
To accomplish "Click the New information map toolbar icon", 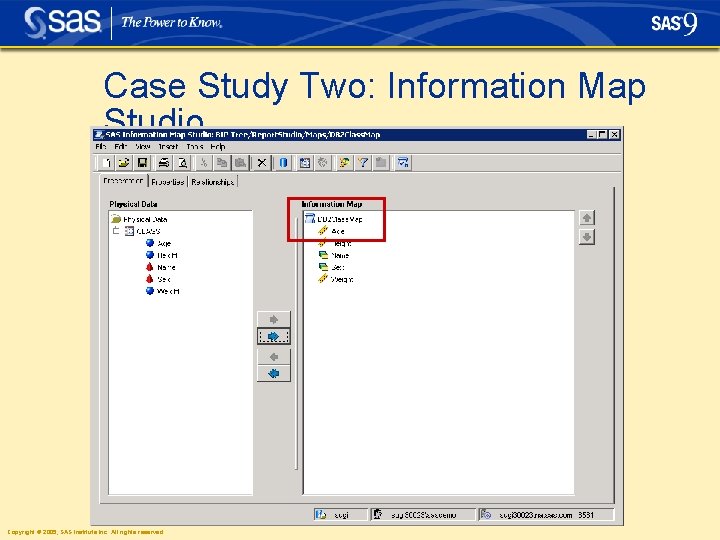I will point(106,163).
